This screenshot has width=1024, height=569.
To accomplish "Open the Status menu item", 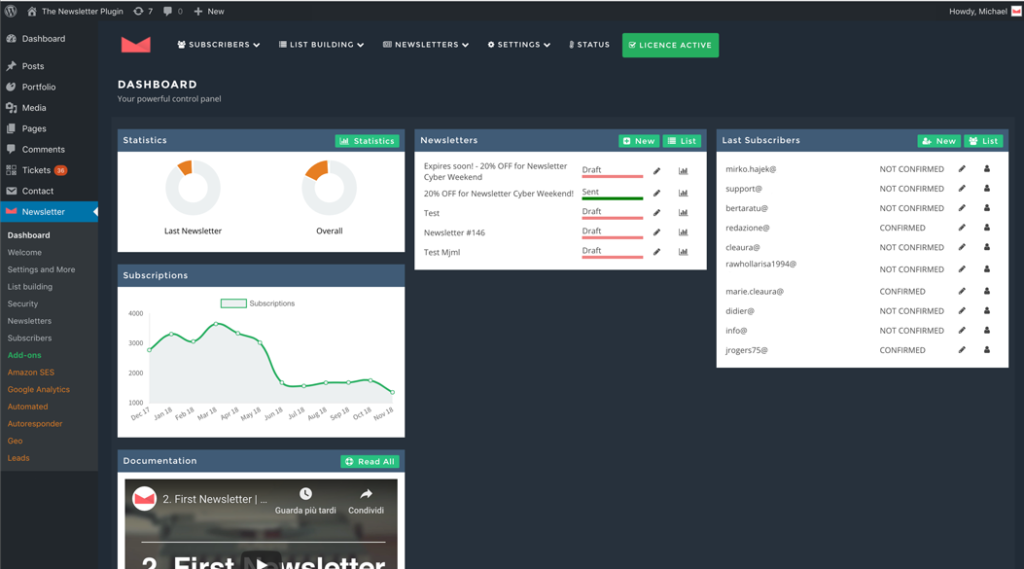I will pyautogui.click(x=589, y=44).
